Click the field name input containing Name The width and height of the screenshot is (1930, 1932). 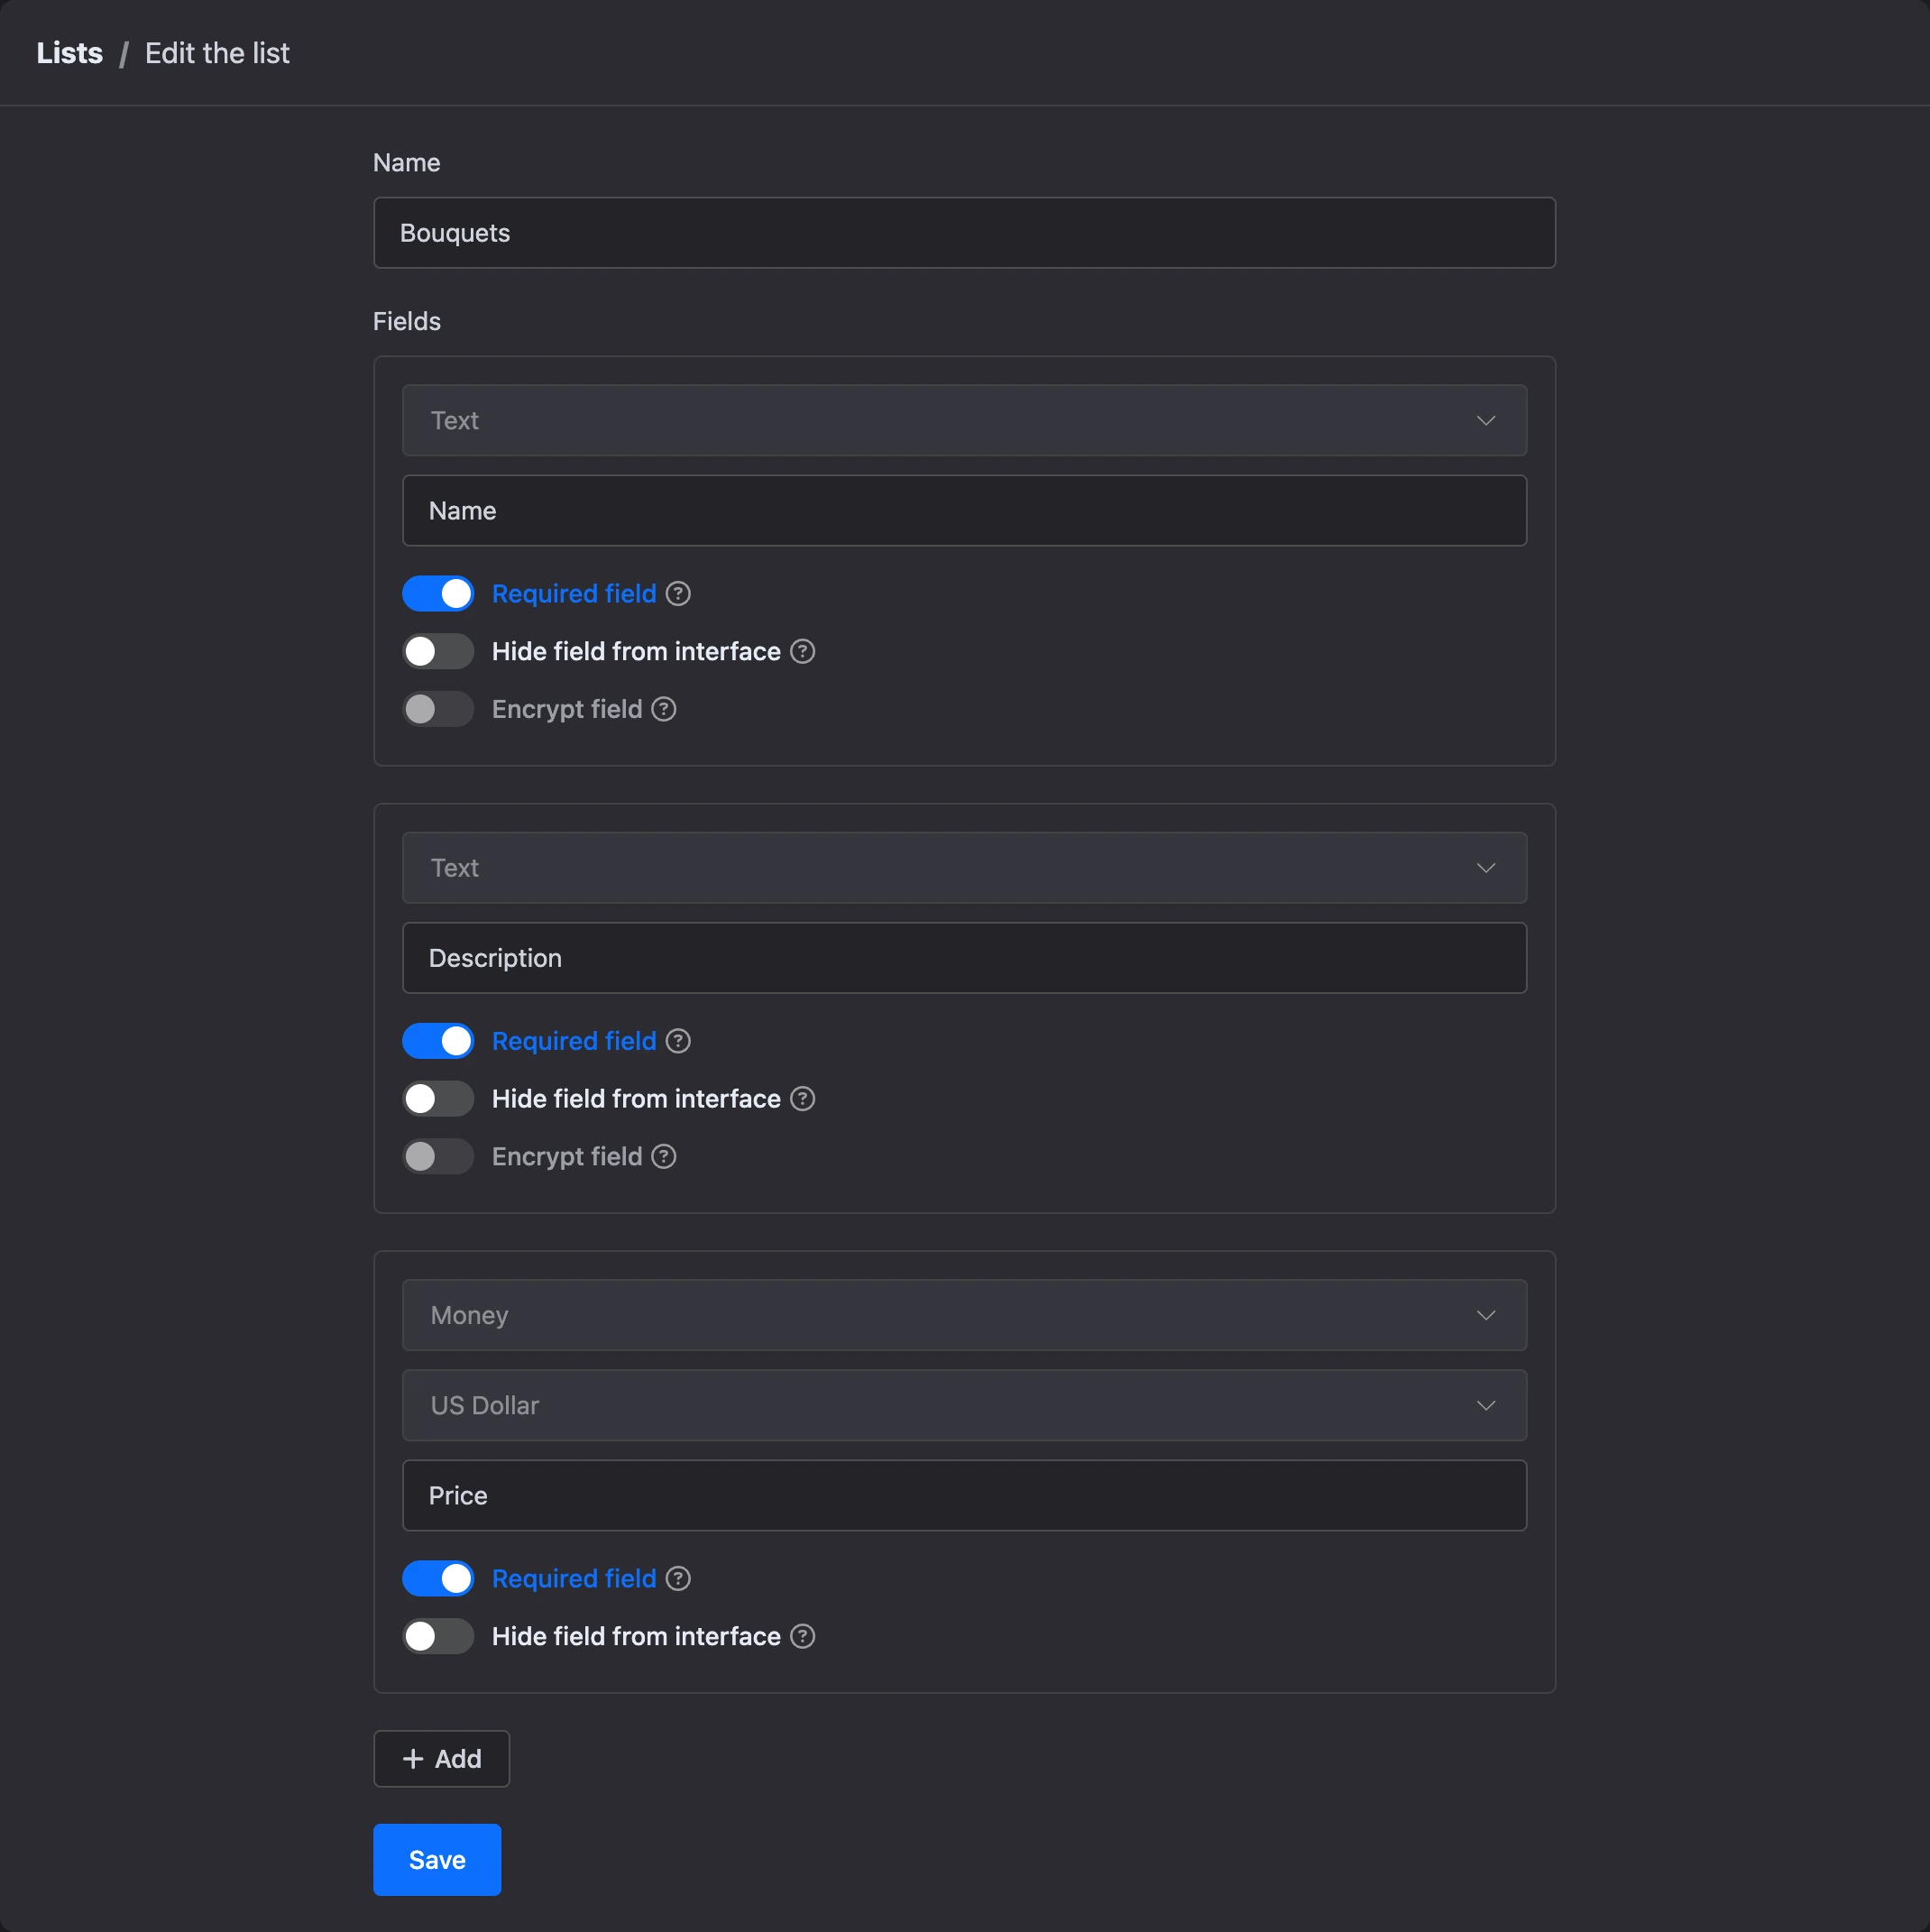pyautogui.click(x=964, y=511)
